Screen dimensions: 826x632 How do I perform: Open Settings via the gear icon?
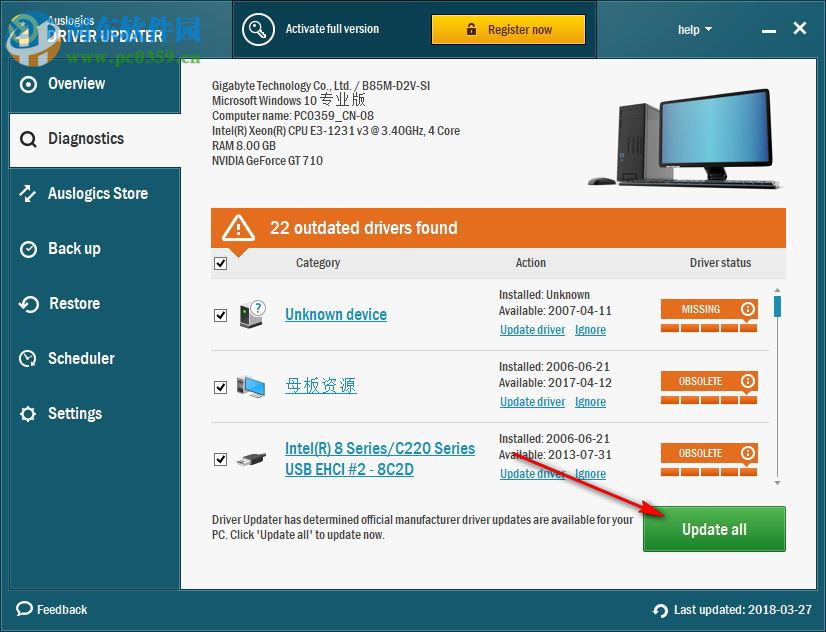(x=27, y=413)
